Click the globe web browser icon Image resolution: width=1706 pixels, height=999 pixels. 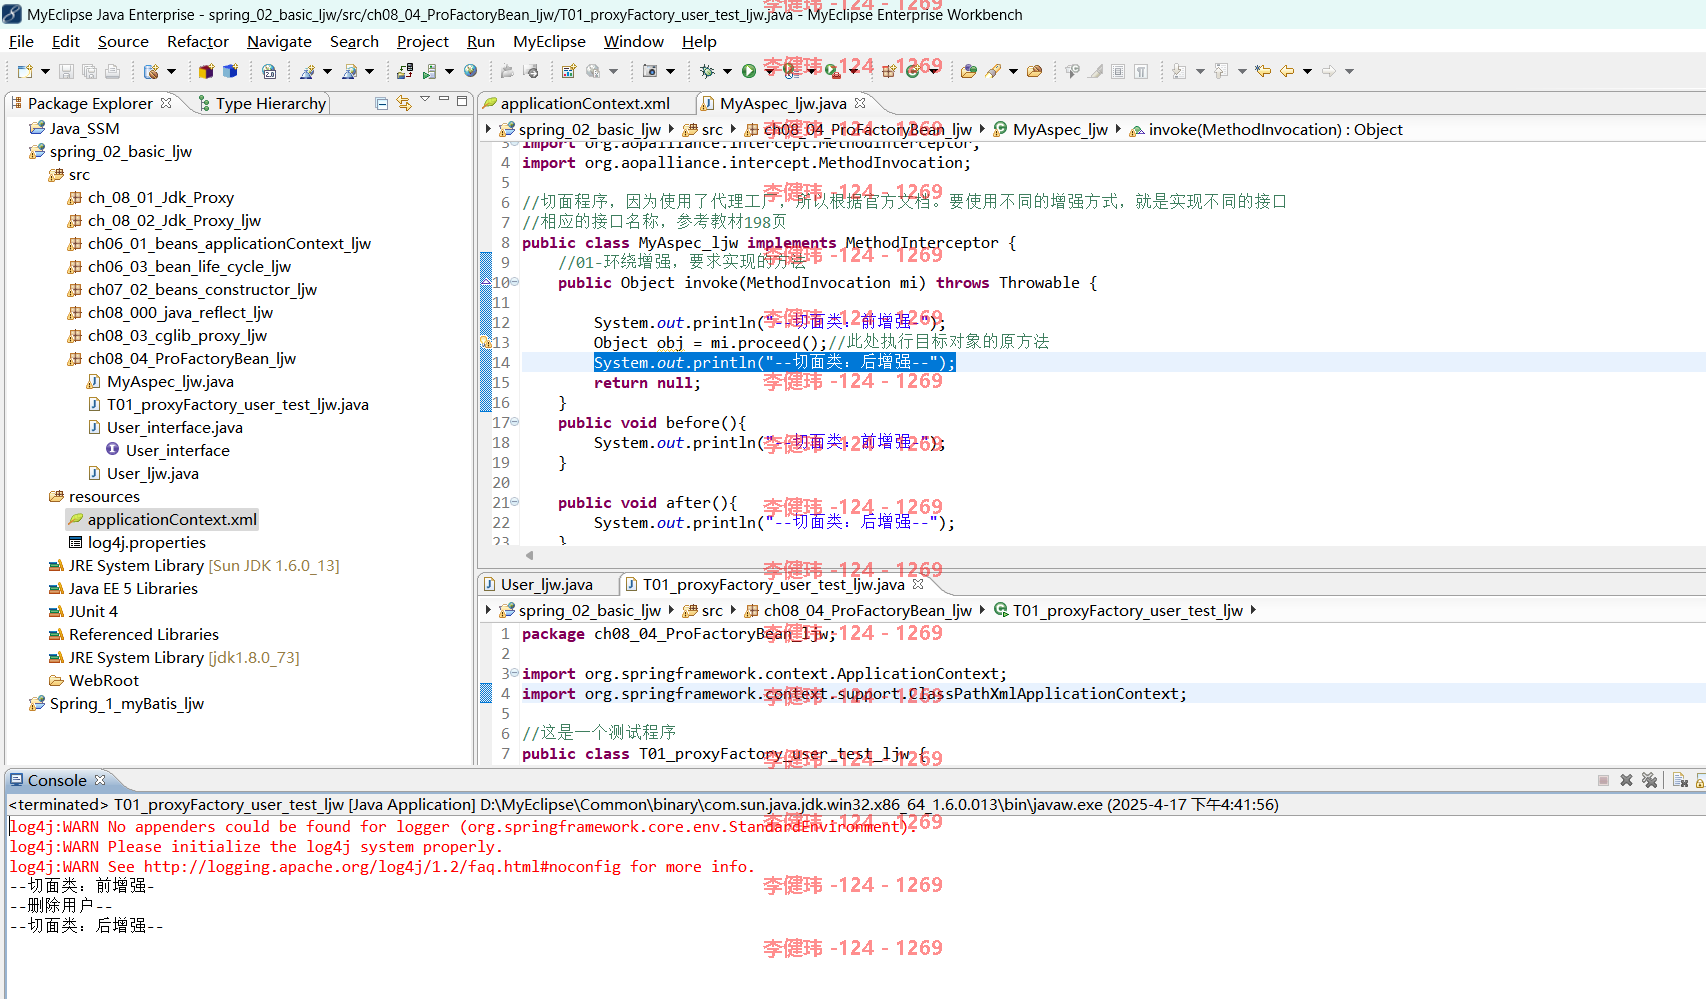(471, 71)
